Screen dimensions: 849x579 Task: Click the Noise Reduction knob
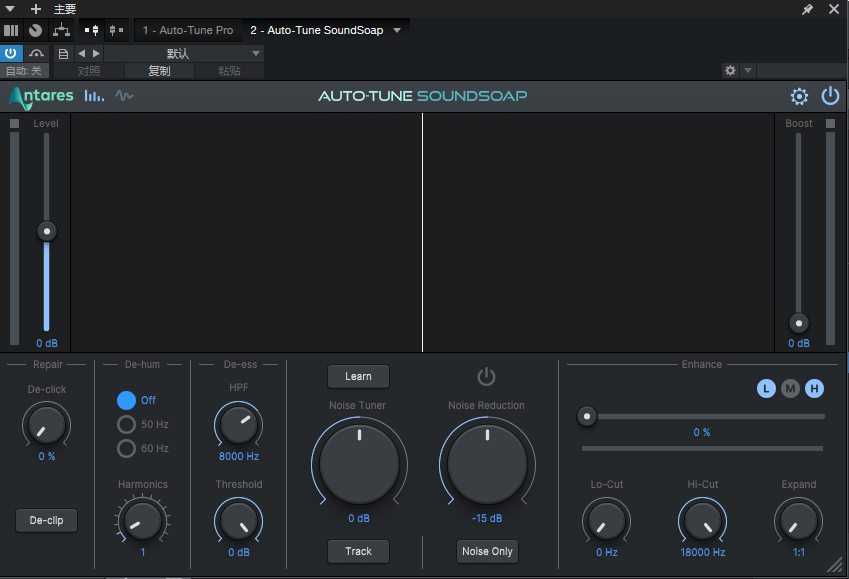point(487,464)
